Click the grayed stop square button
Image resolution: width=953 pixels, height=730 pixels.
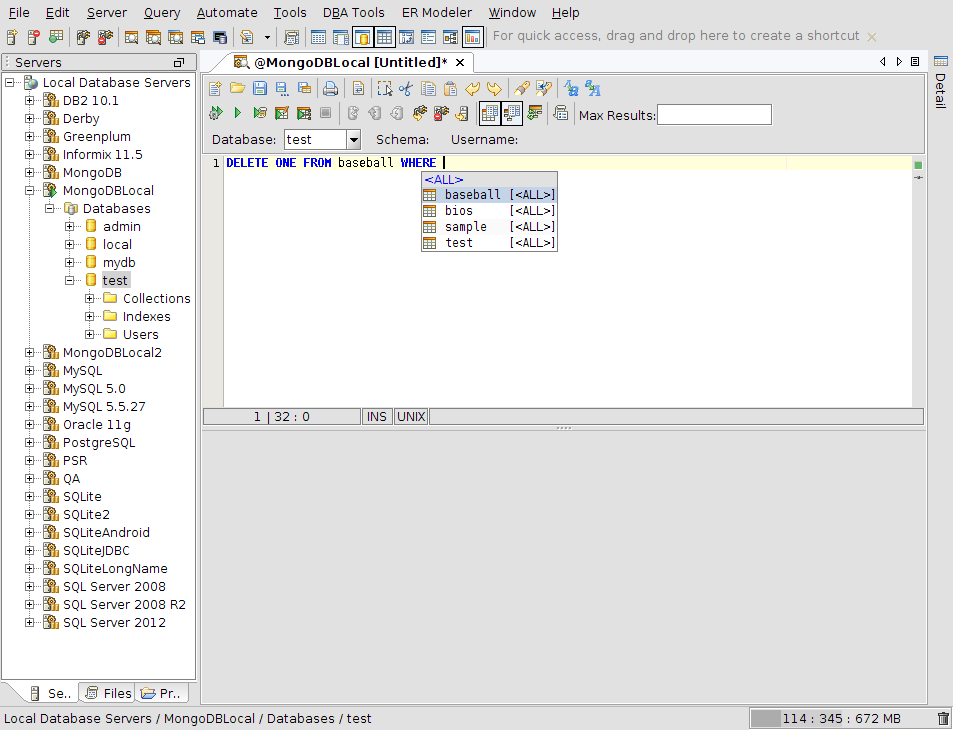(326, 113)
